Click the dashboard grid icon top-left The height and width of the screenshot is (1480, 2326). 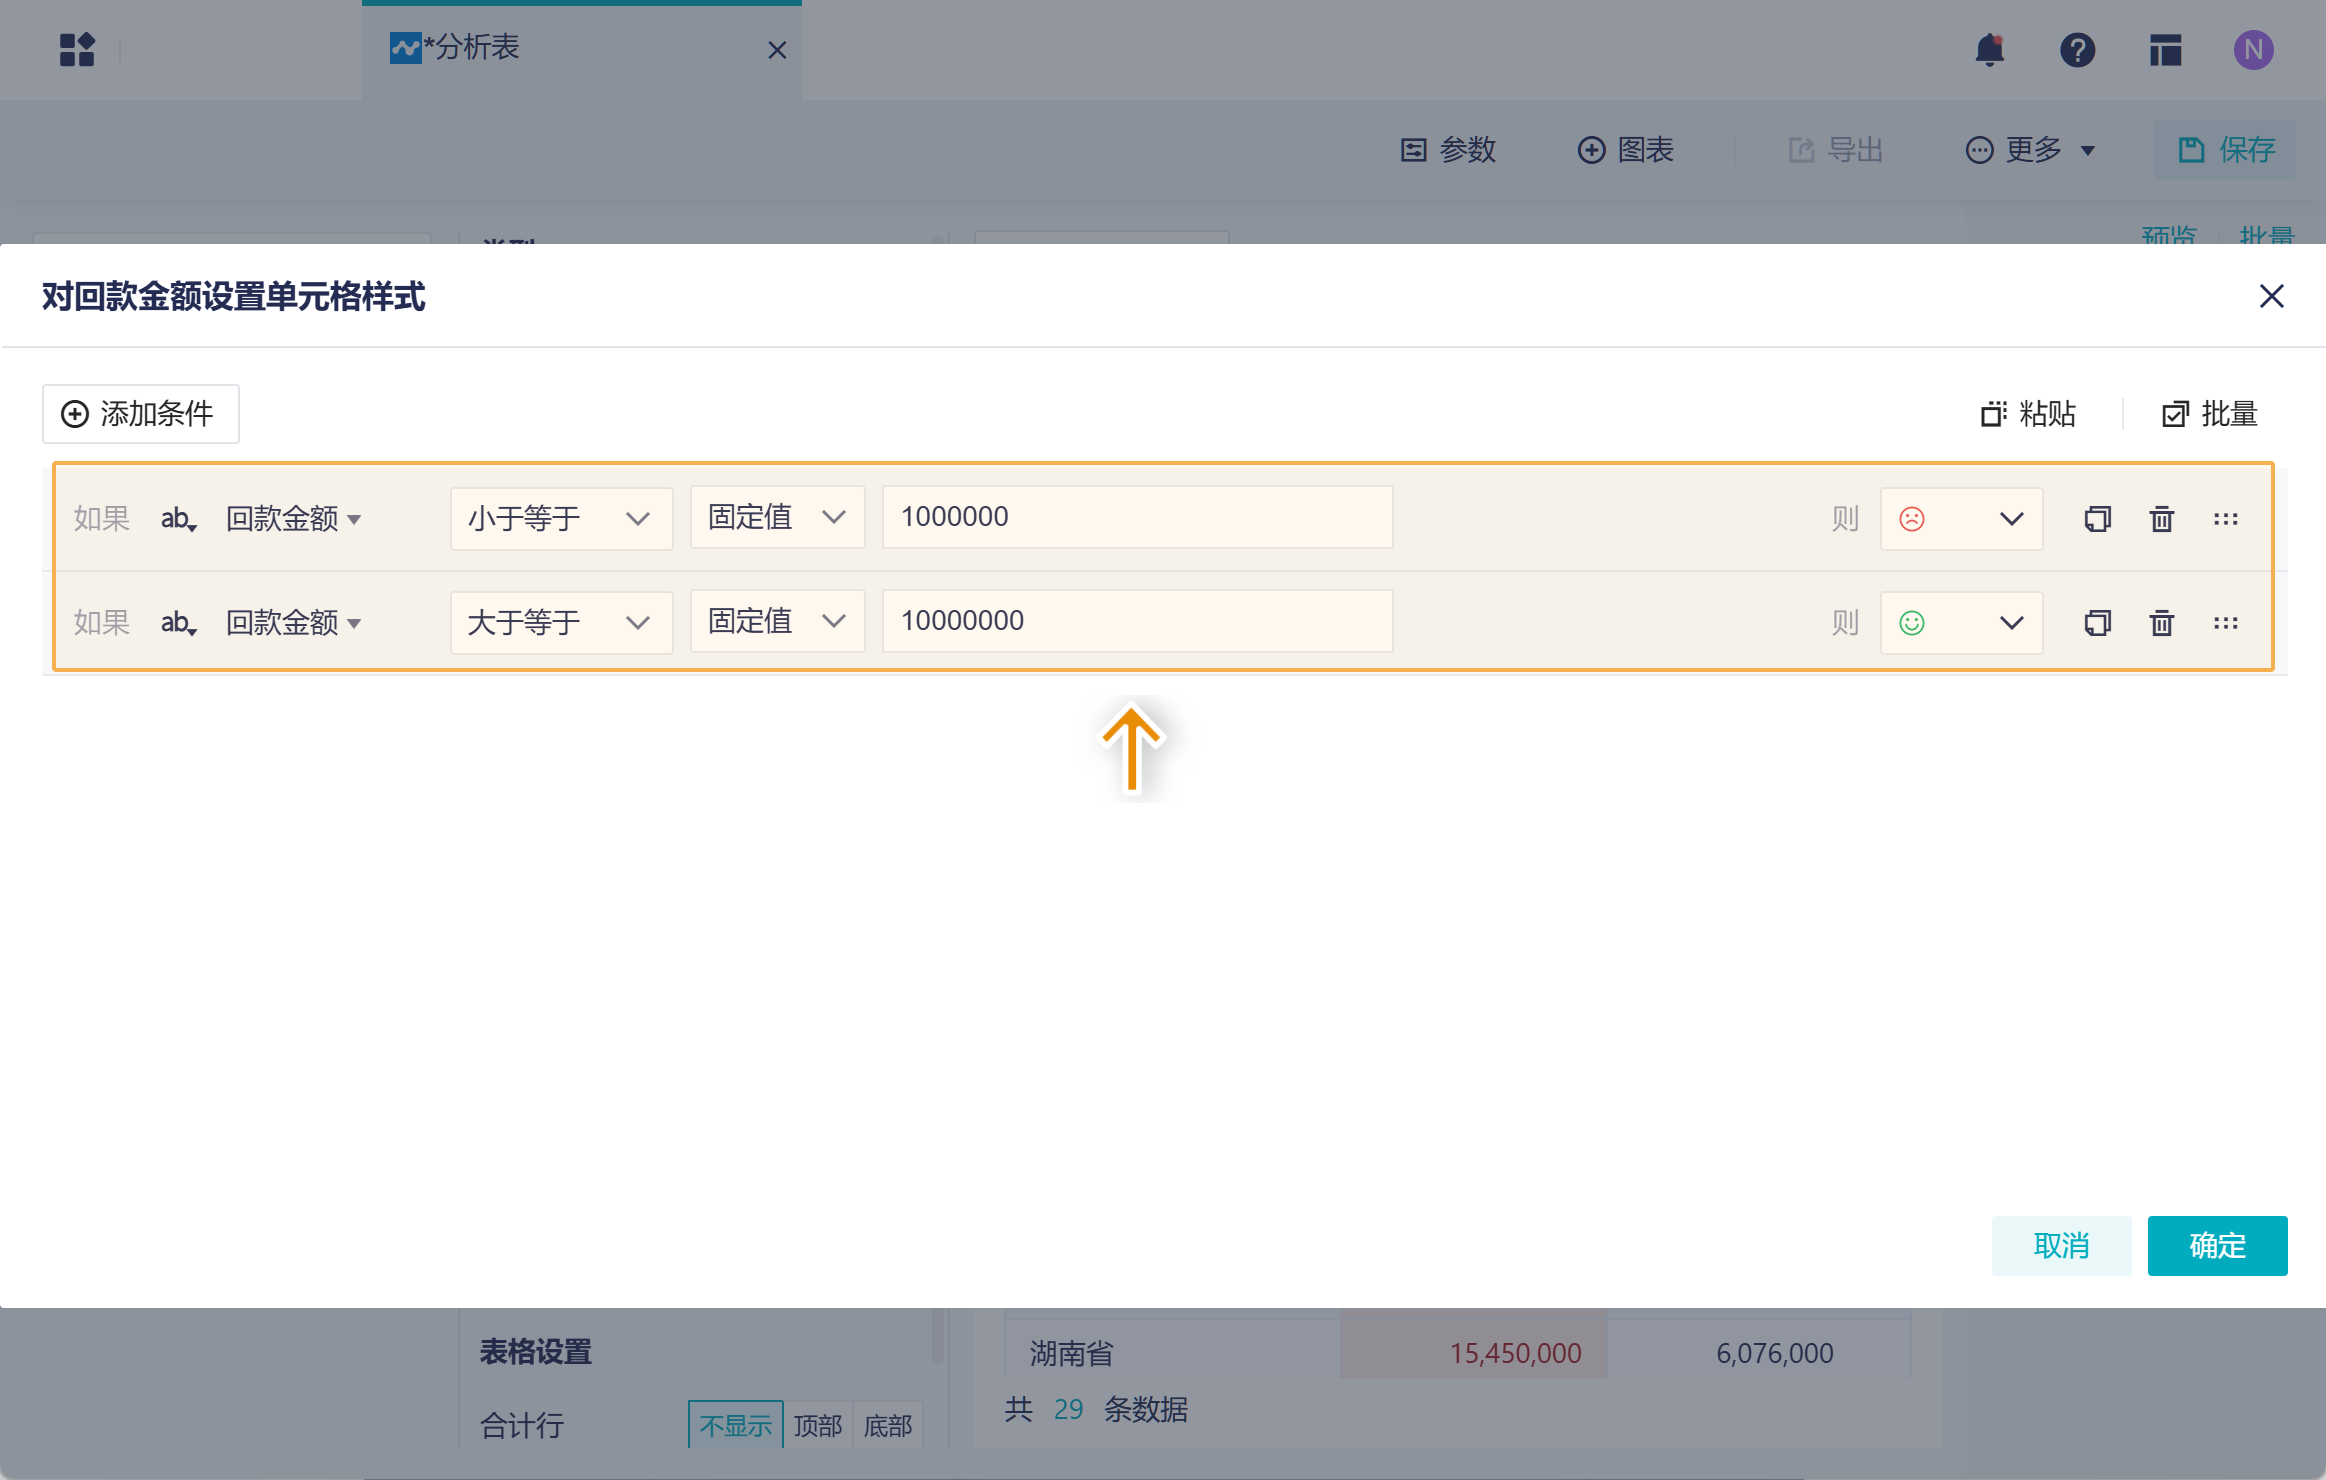coord(77,50)
